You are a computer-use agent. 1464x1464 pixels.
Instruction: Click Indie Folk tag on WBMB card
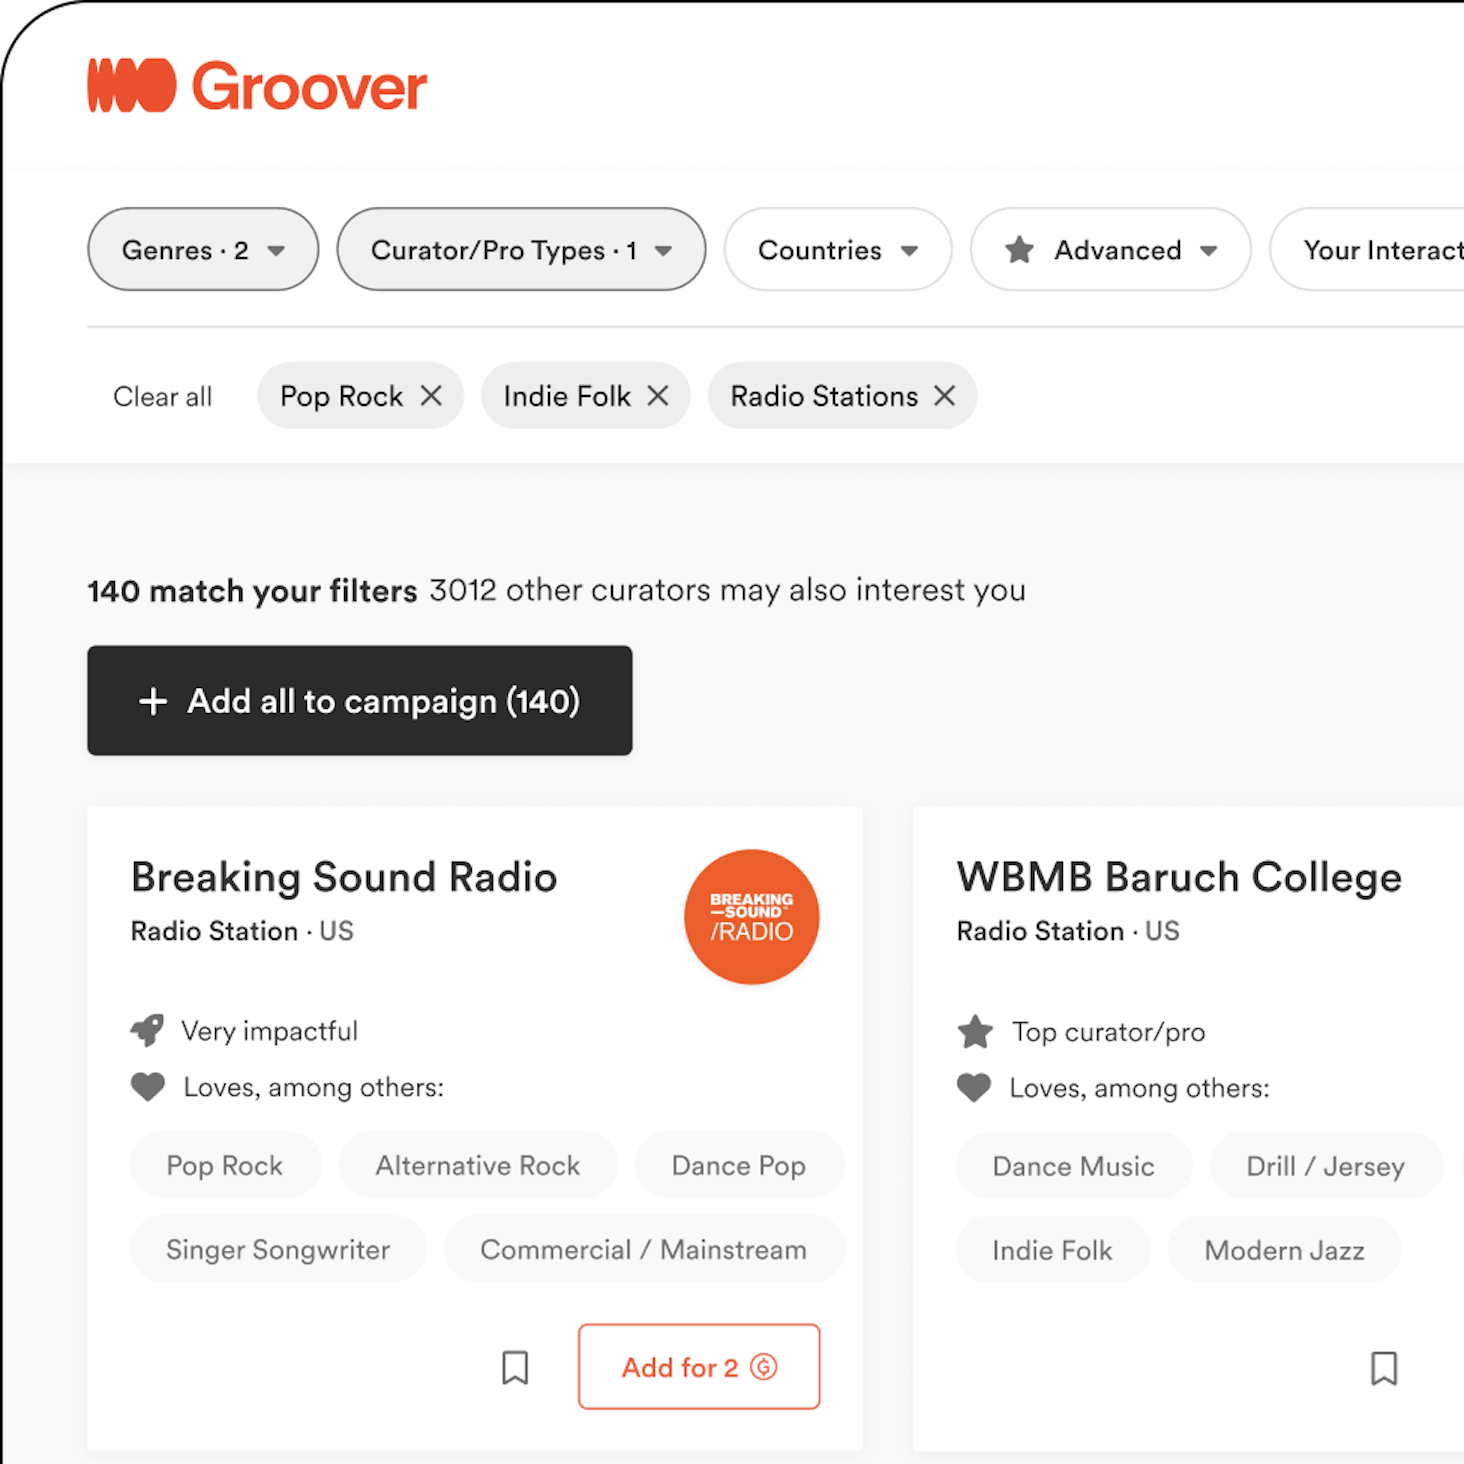[1053, 1250]
